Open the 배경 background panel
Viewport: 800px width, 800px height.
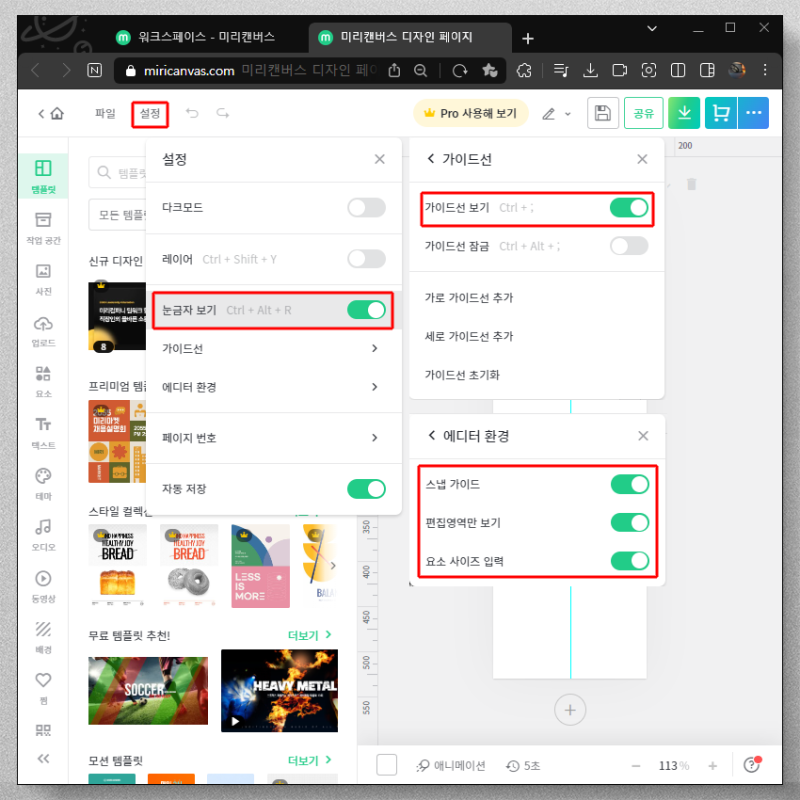[43, 637]
